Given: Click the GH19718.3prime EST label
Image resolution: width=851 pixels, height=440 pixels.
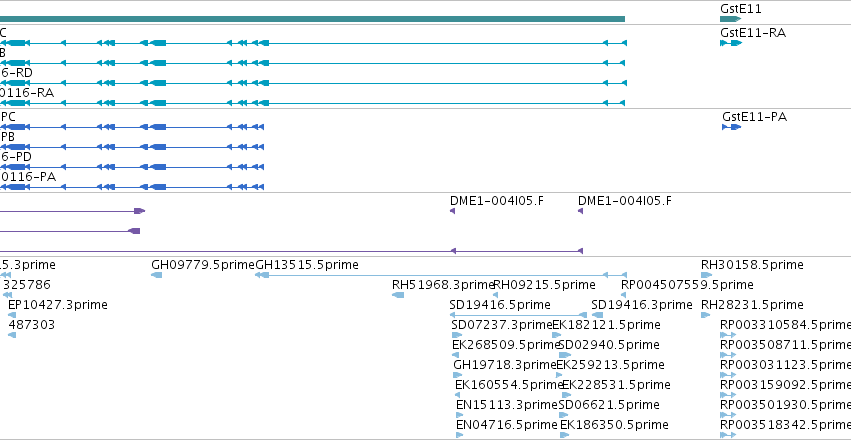Looking at the screenshot, I should click(x=505, y=365).
